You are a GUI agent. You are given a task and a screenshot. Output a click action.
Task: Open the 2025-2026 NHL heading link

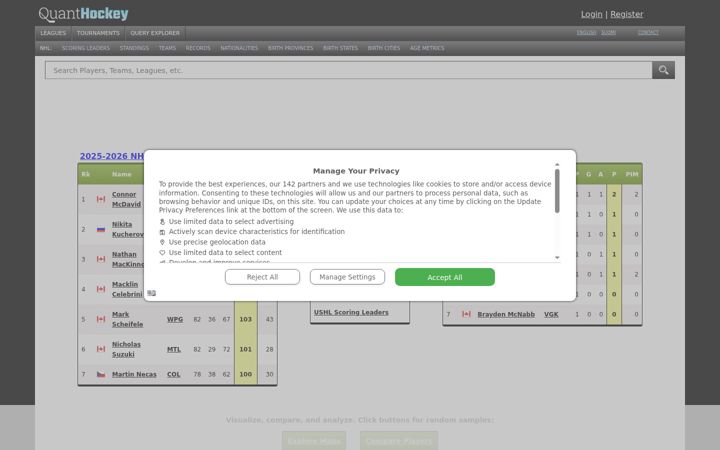(x=112, y=156)
